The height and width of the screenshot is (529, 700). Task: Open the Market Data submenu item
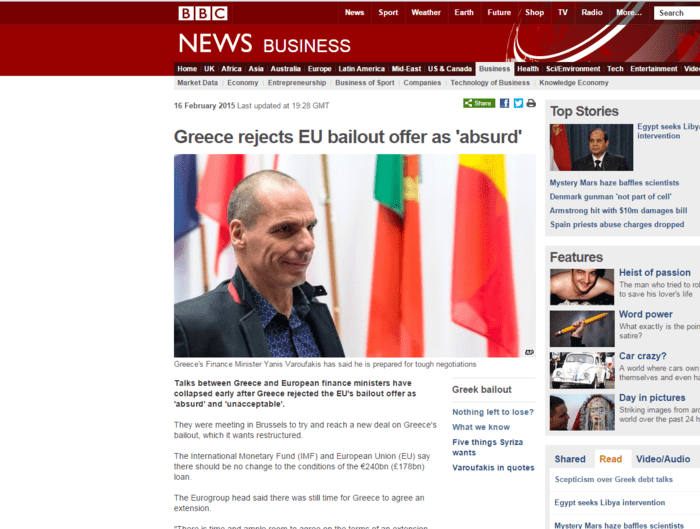pos(197,83)
